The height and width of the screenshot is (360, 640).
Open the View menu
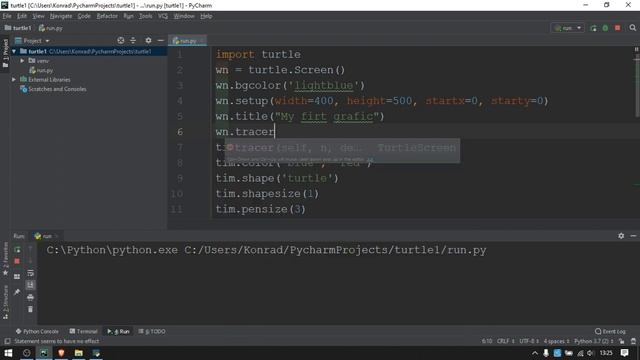pyautogui.click(x=38, y=16)
